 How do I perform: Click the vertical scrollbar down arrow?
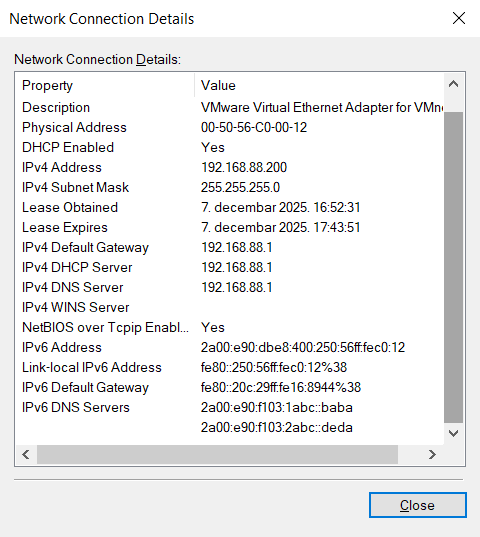453,434
